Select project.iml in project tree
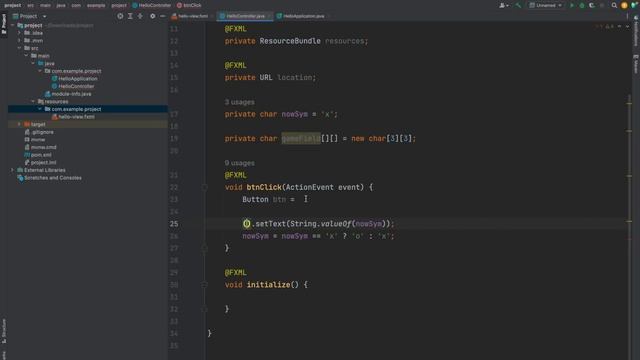640x360 pixels. pyautogui.click(x=40, y=162)
